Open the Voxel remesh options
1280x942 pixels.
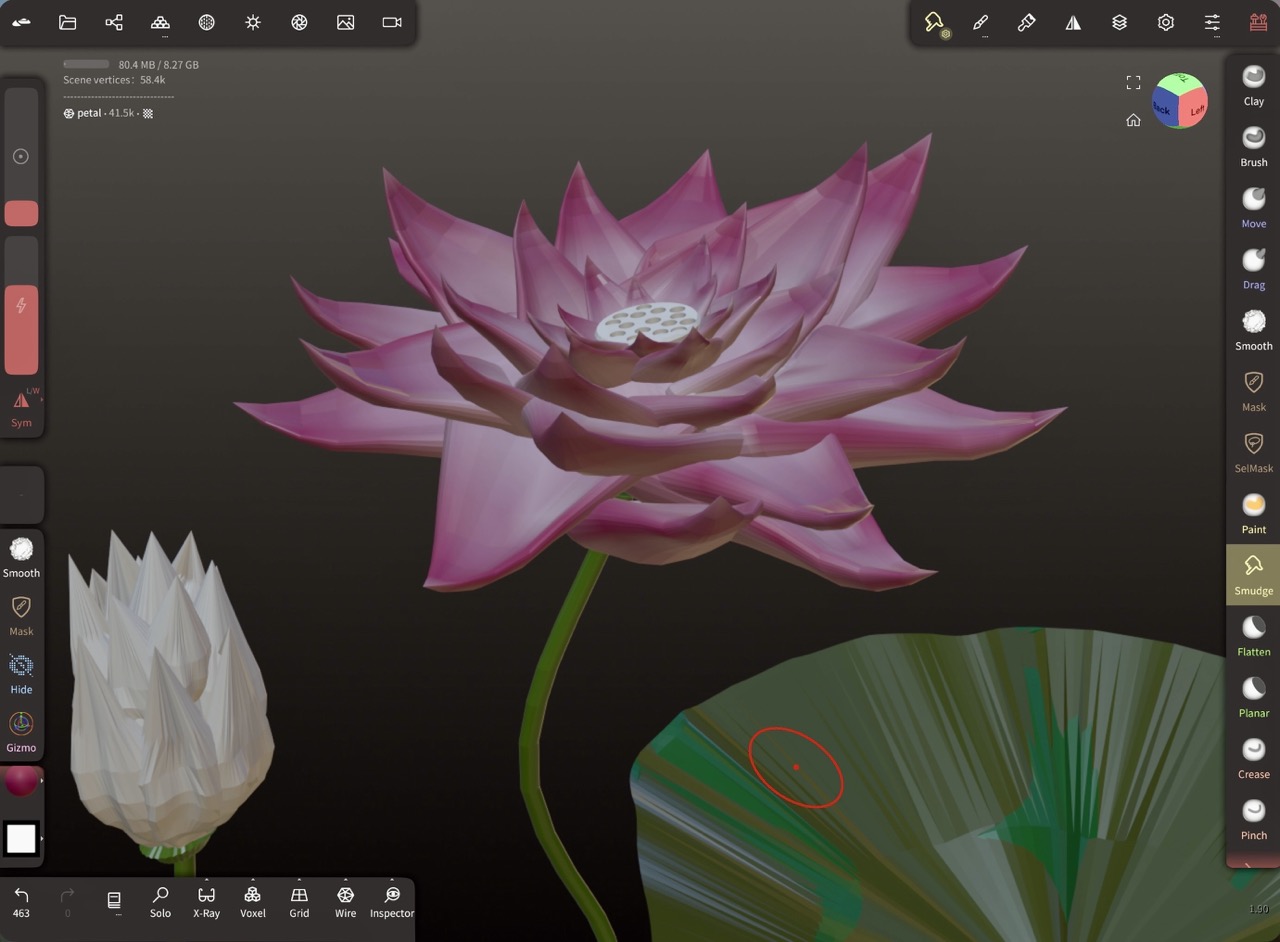(252, 901)
